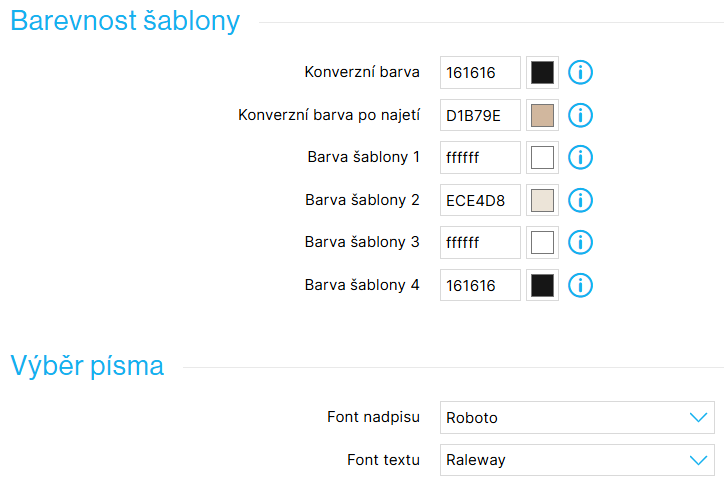Open color swatch for Konverzní barva
This screenshot has width=724, height=484.
coord(542,72)
